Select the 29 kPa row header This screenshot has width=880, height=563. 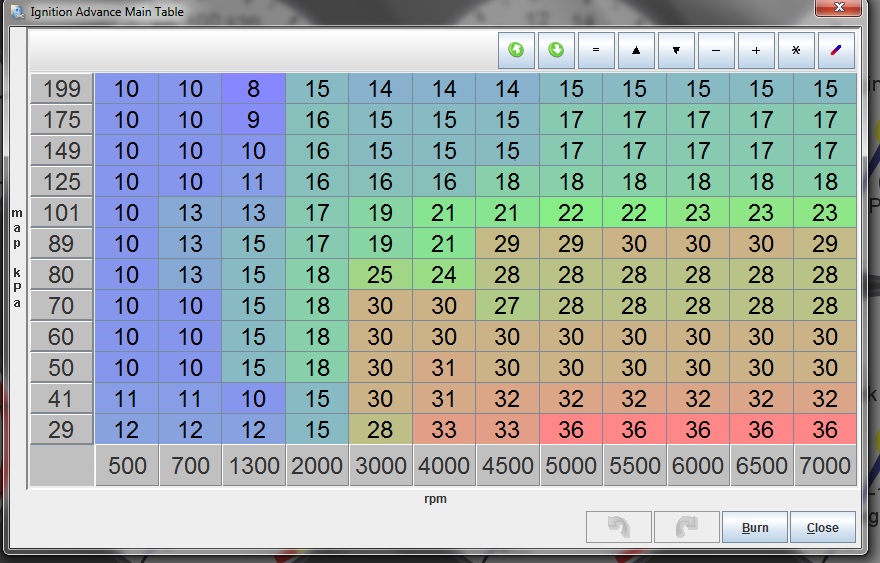coord(62,430)
